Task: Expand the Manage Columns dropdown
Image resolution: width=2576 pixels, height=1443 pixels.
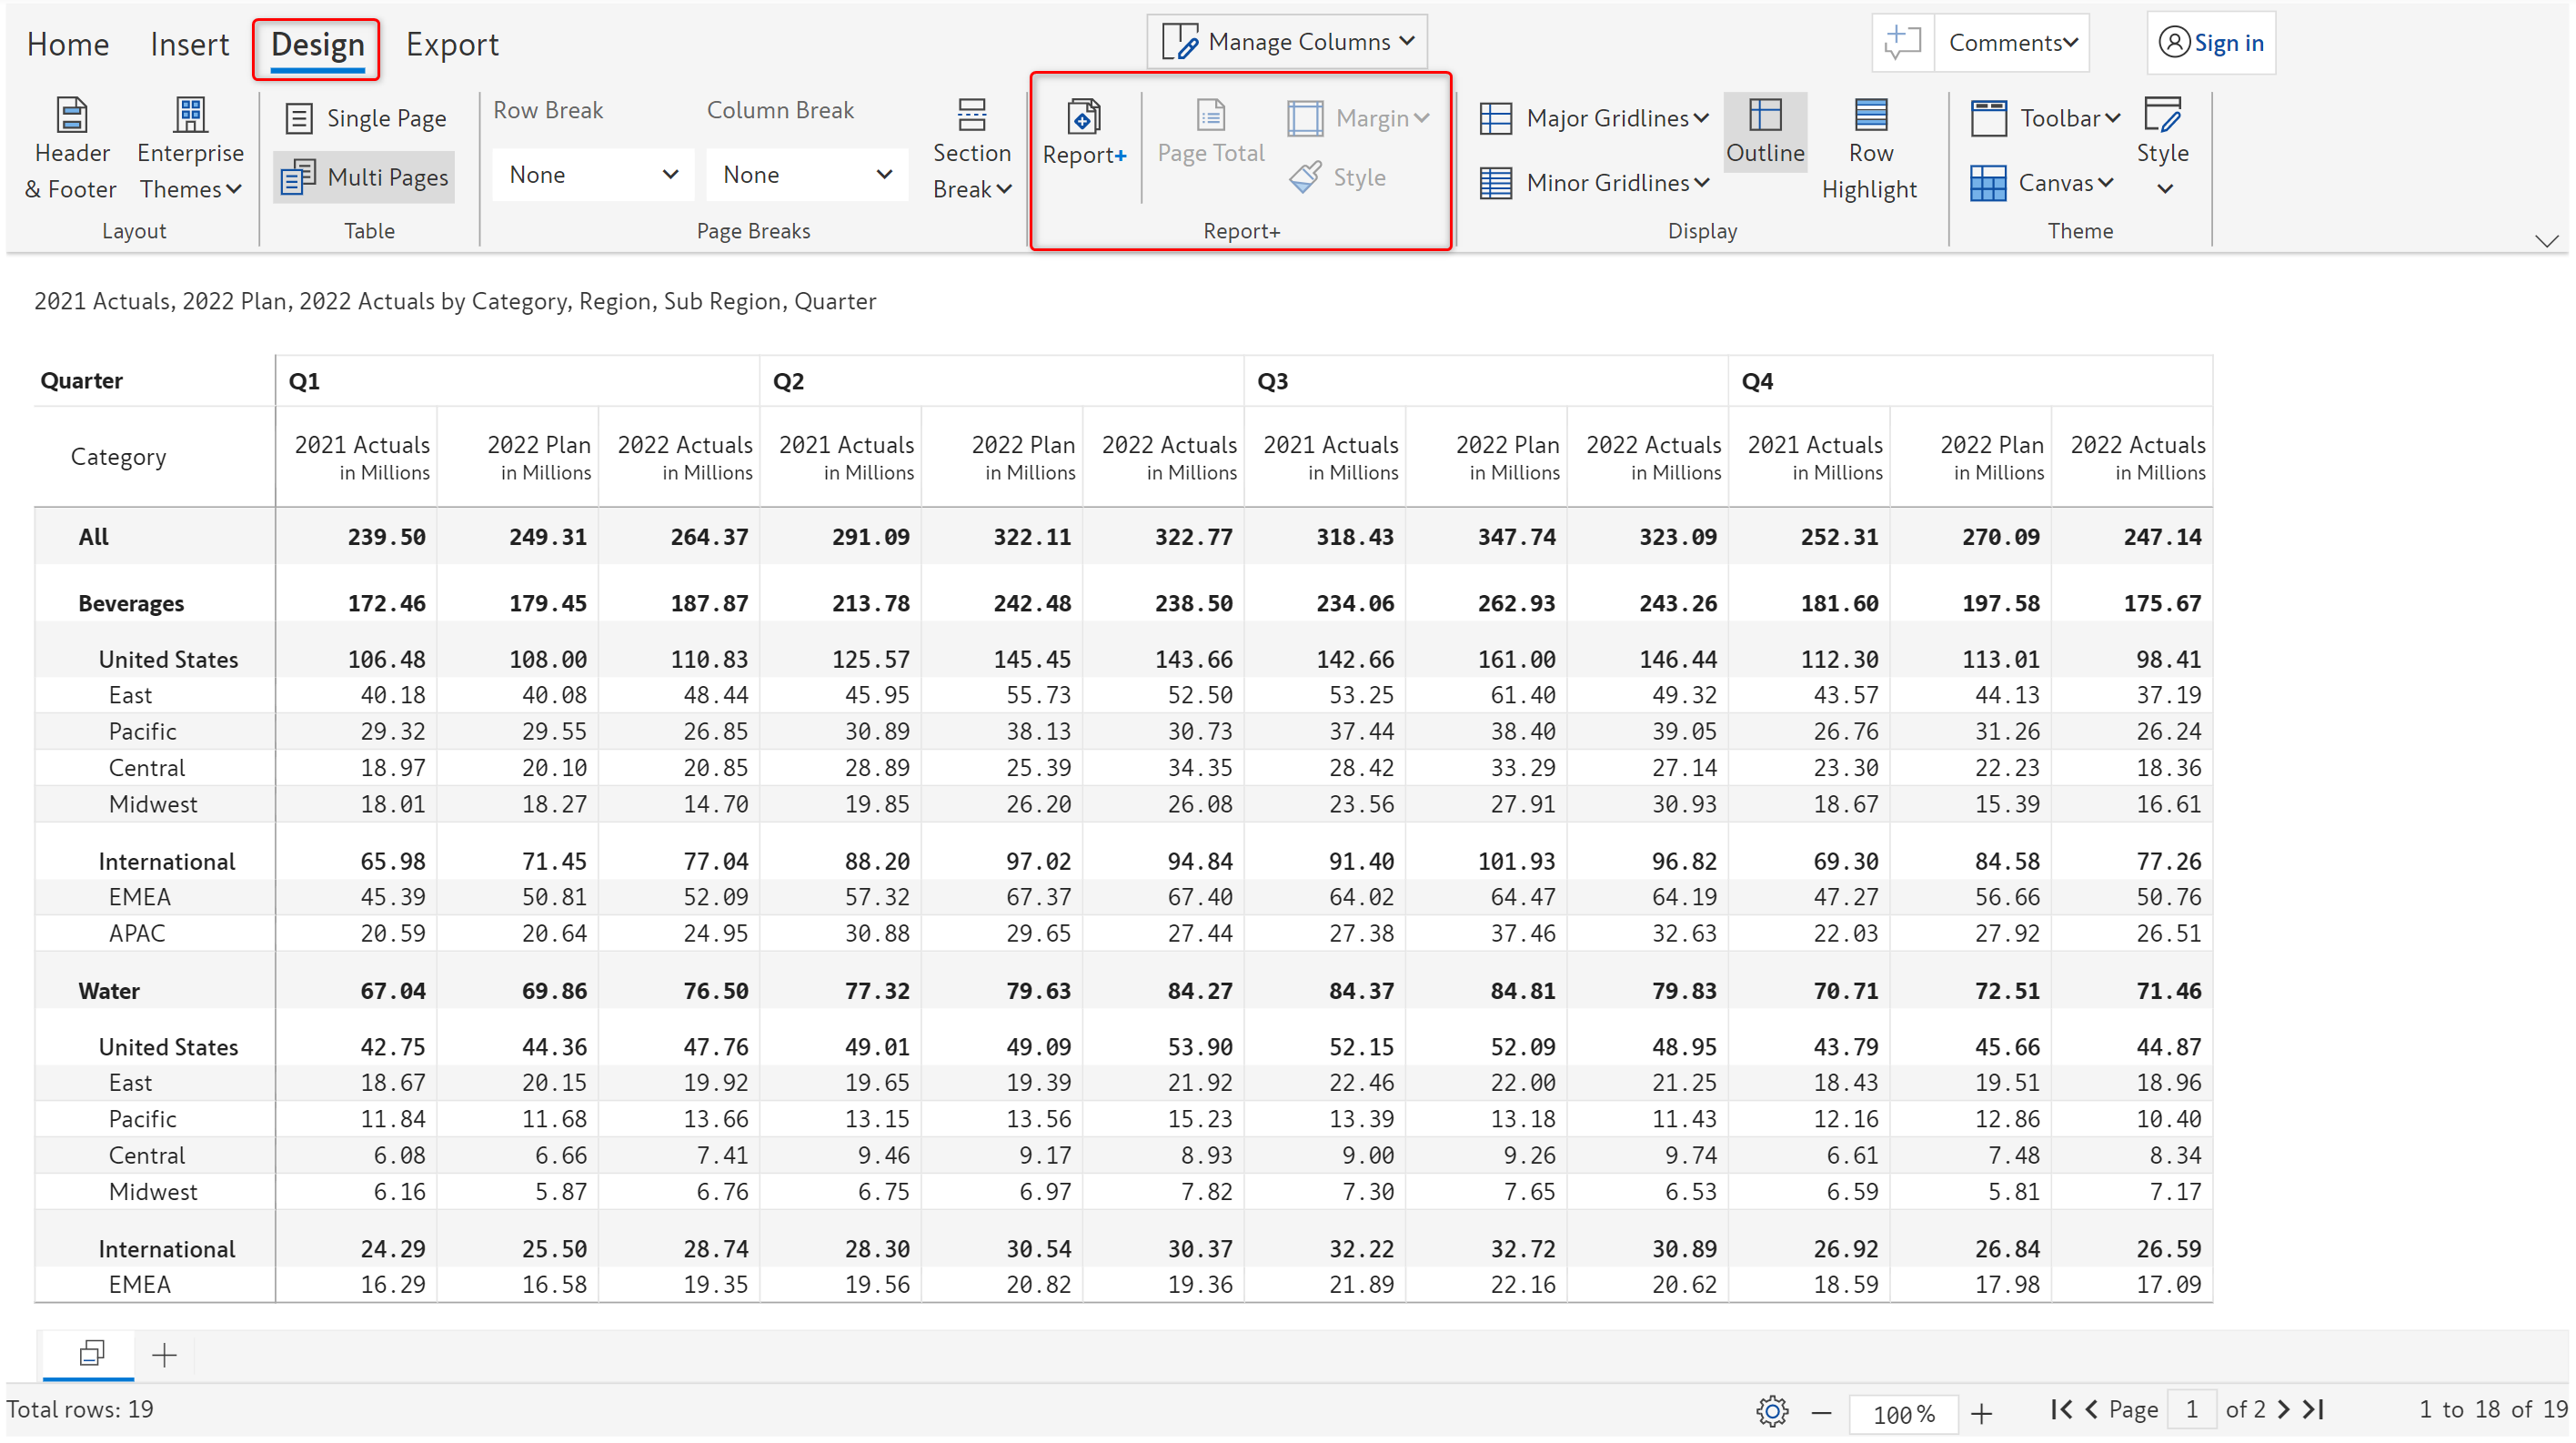Action: (1287, 42)
